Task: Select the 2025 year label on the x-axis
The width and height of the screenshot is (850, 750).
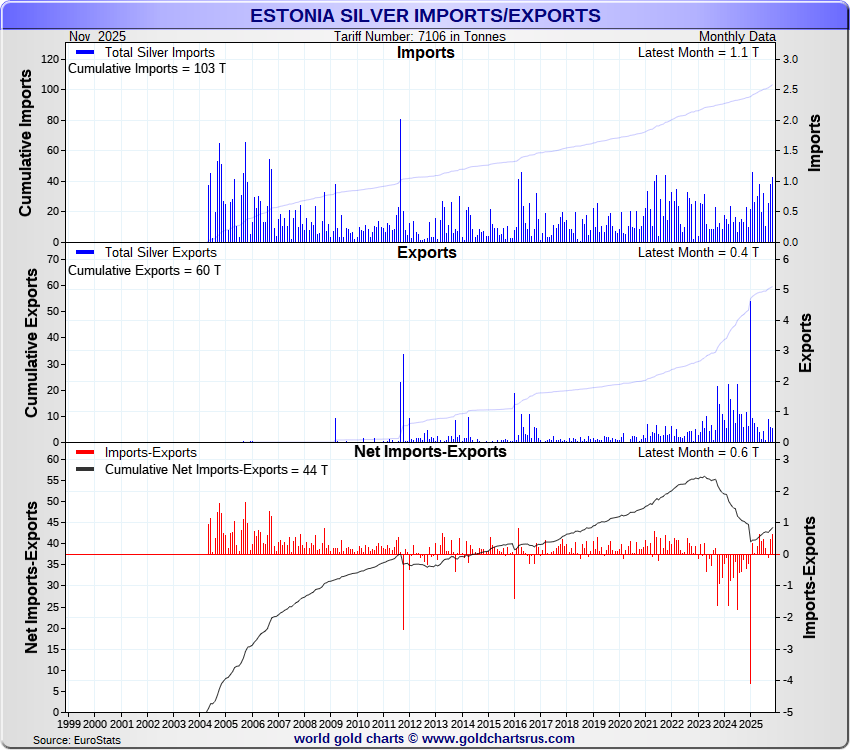Action: pyautogui.click(x=750, y=722)
